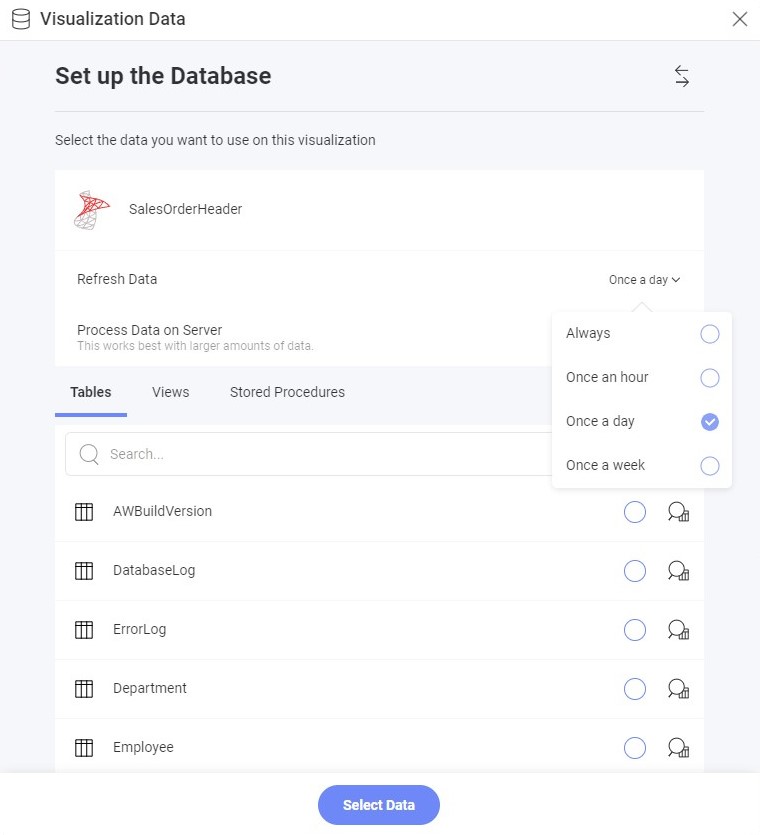
Task: Select the Always refresh option
Action: tap(709, 334)
